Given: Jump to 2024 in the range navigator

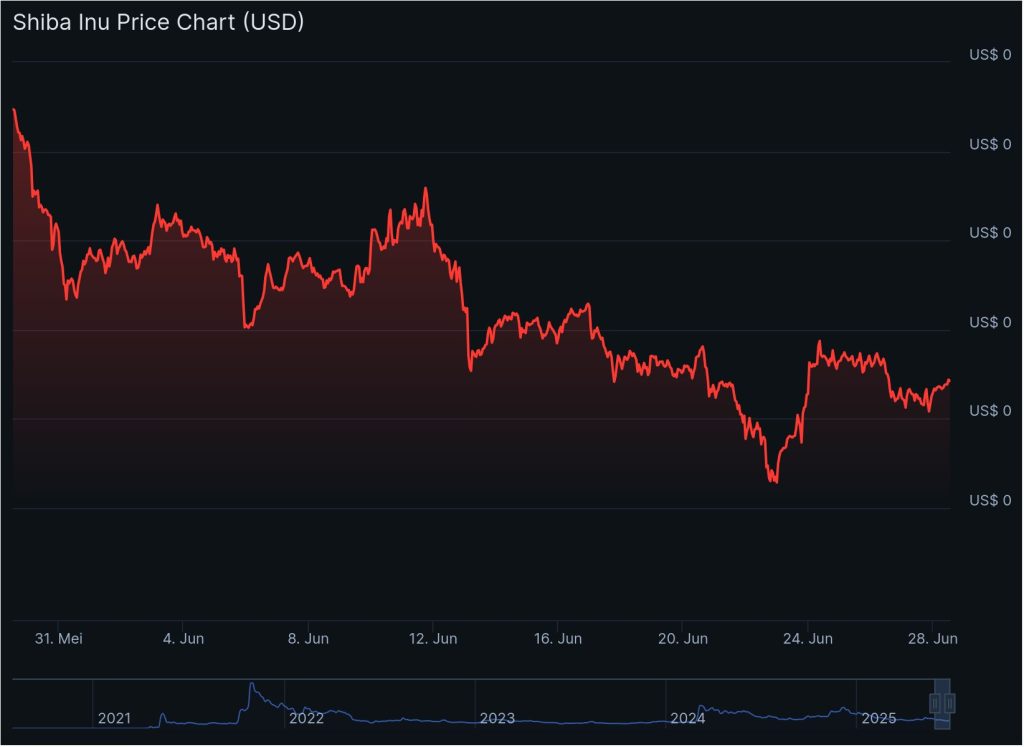Looking at the screenshot, I should click(688, 719).
